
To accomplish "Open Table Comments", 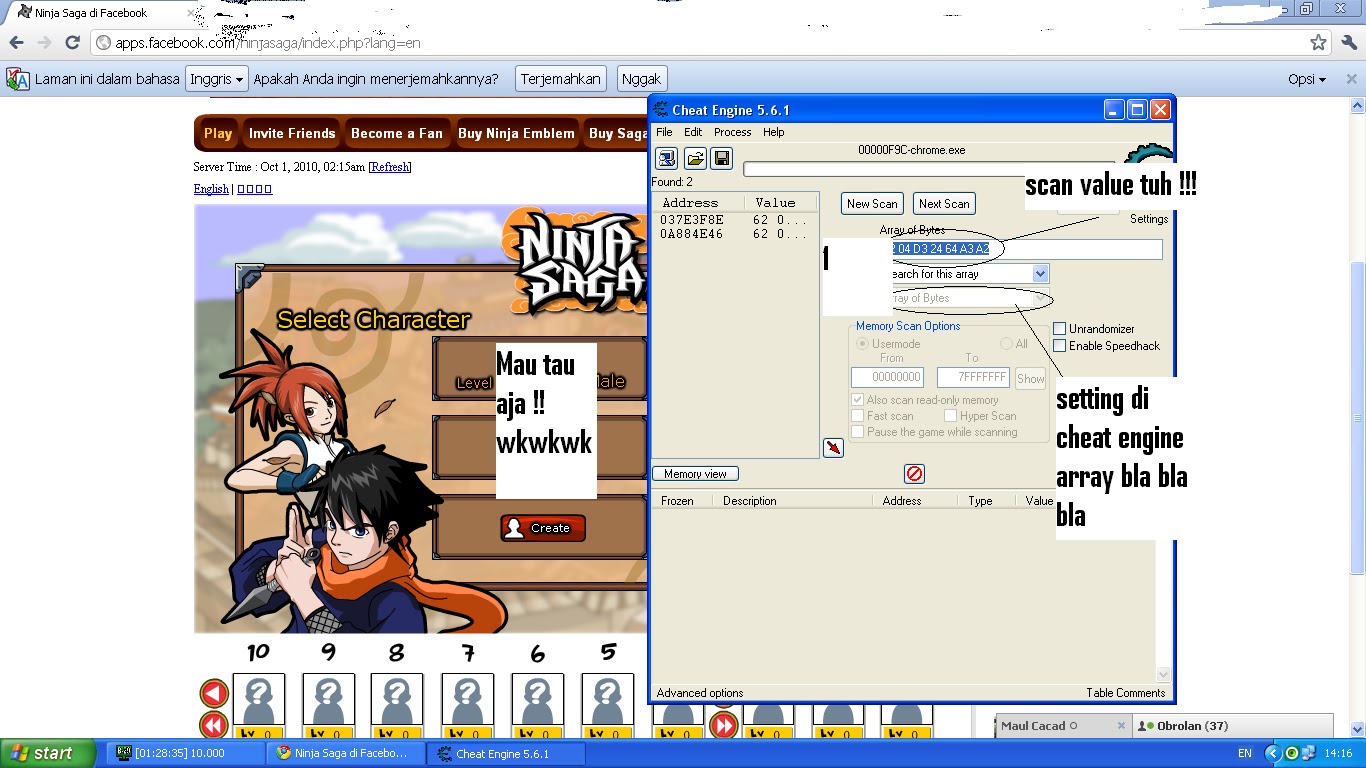I will (x=1126, y=693).
